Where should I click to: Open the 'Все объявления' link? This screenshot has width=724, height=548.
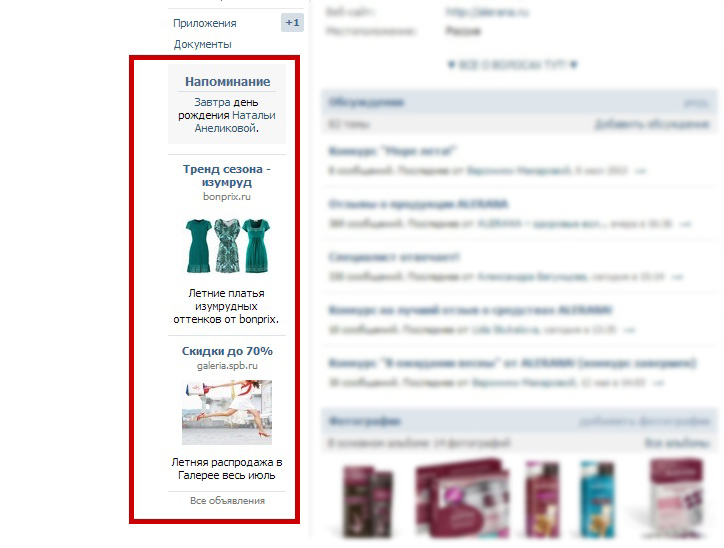click(227, 501)
